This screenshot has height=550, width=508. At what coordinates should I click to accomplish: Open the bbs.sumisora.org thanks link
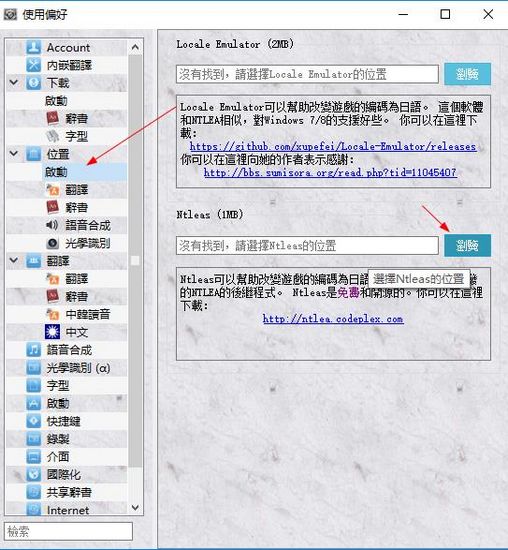(x=330, y=173)
